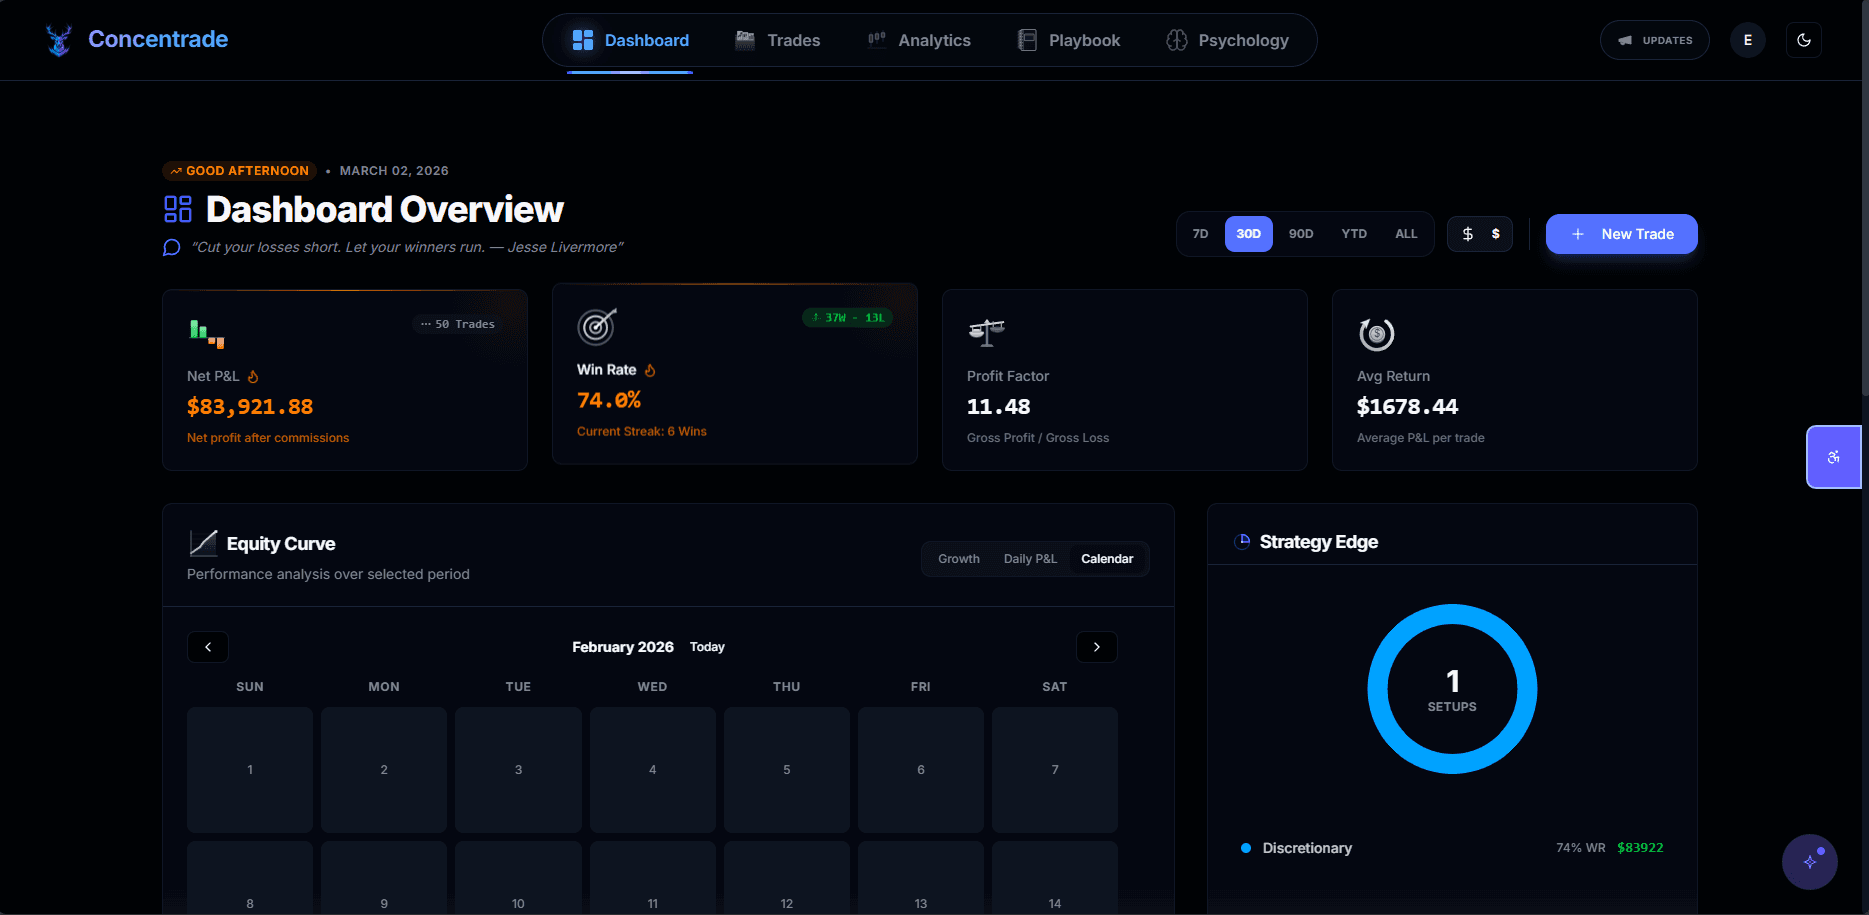Toggle dark mode with the moon icon
The width and height of the screenshot is (1869, 915).
pyautogui.click(x=1804, y=40)
